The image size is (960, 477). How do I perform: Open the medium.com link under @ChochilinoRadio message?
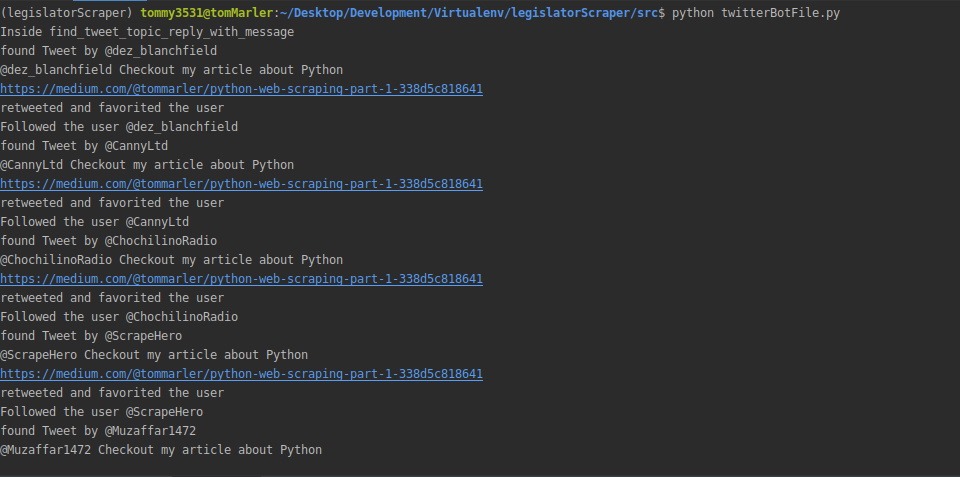click(241, 279)
